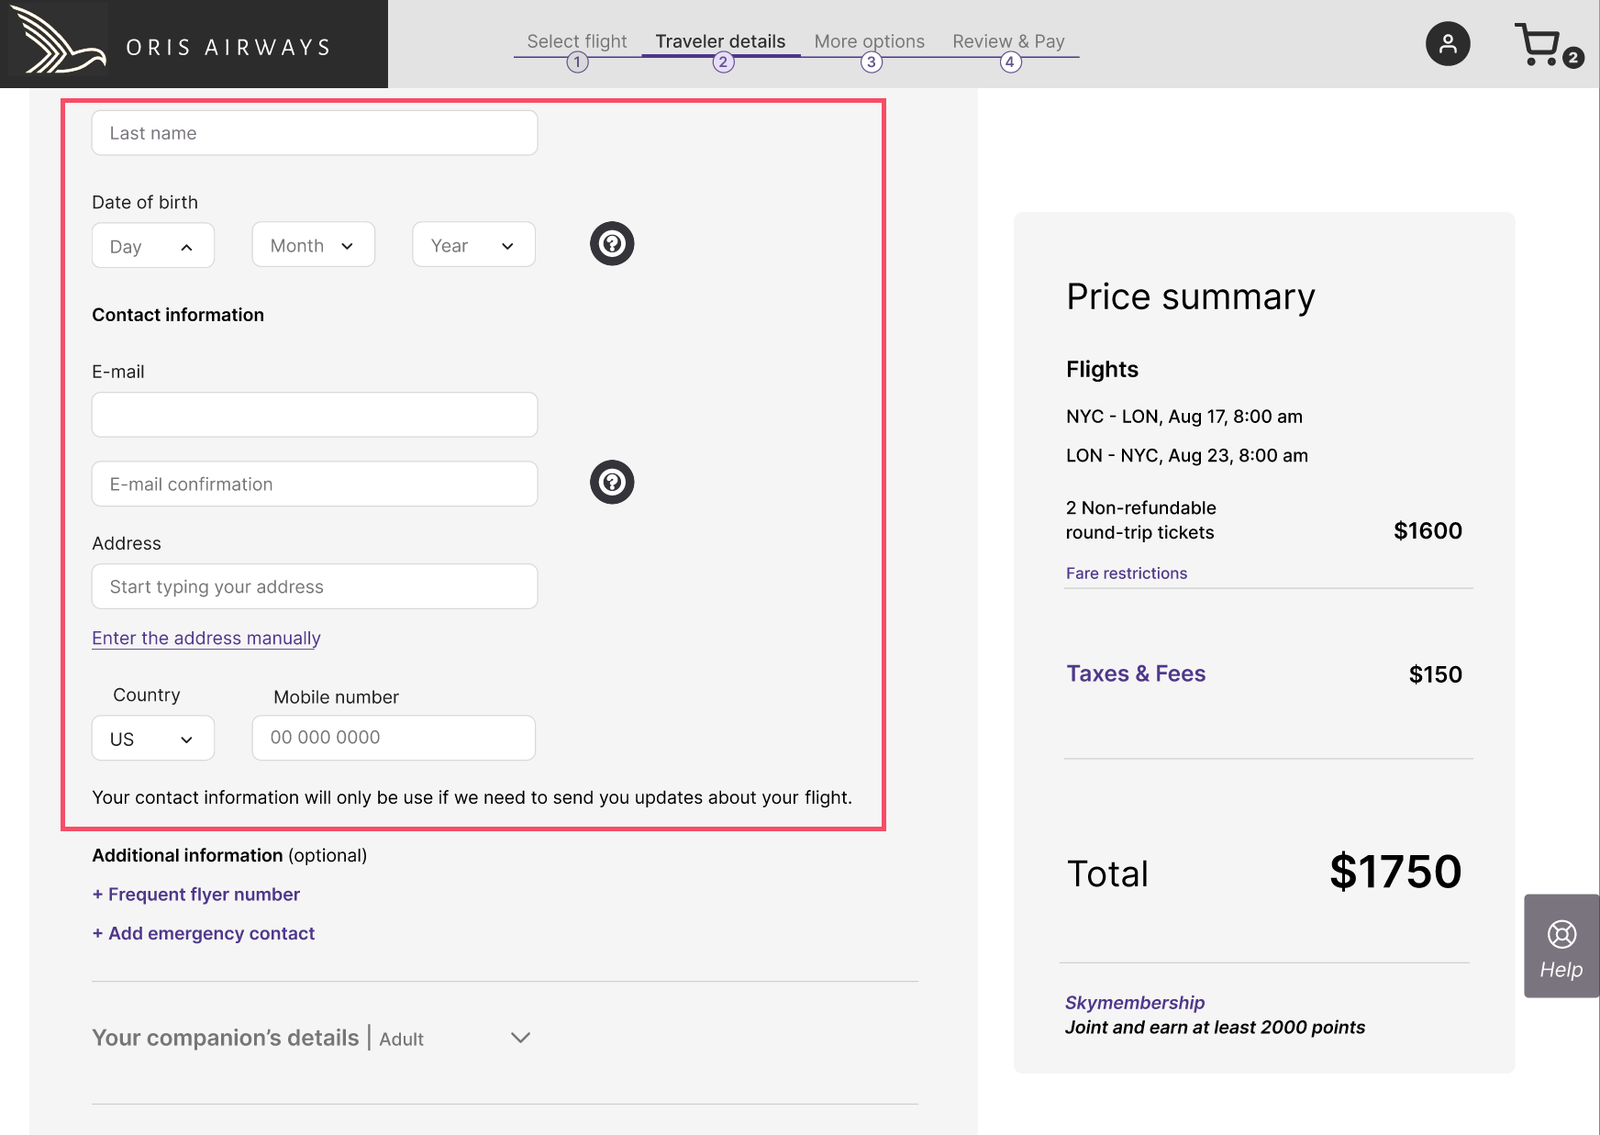Open the Help lifebuoy widget

[x=1561, y=946]
